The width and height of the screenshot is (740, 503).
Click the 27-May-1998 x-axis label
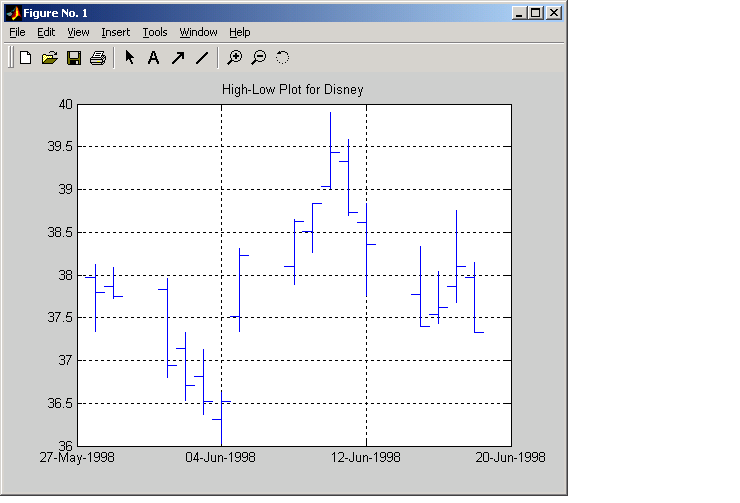pyautogui.click(x=77, y=457)
